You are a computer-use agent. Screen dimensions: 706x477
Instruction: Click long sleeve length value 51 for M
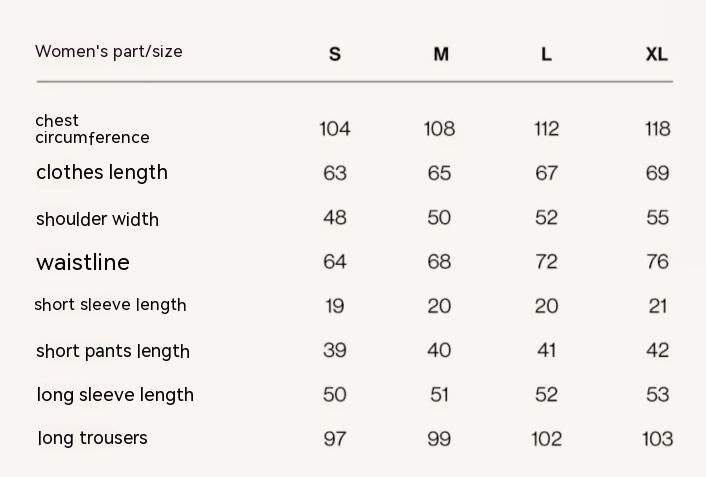point(439,395)
